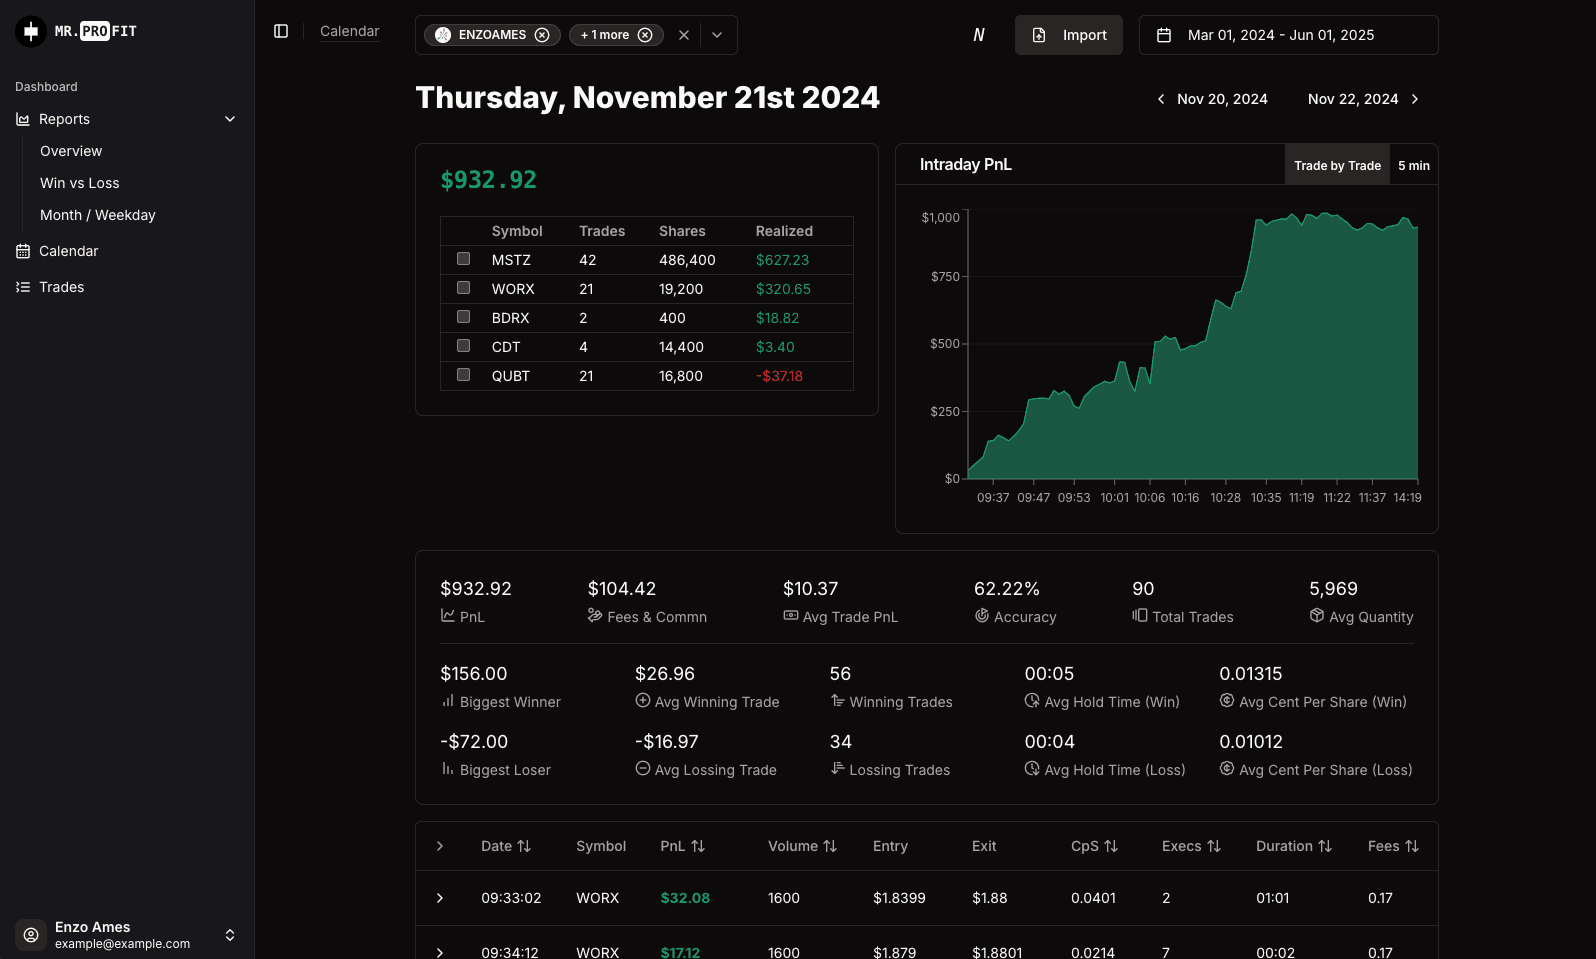Click the Avg Winning Trade plus icon
The width and height of the screenshot is (1596, 959).
(x=643, y=701)
